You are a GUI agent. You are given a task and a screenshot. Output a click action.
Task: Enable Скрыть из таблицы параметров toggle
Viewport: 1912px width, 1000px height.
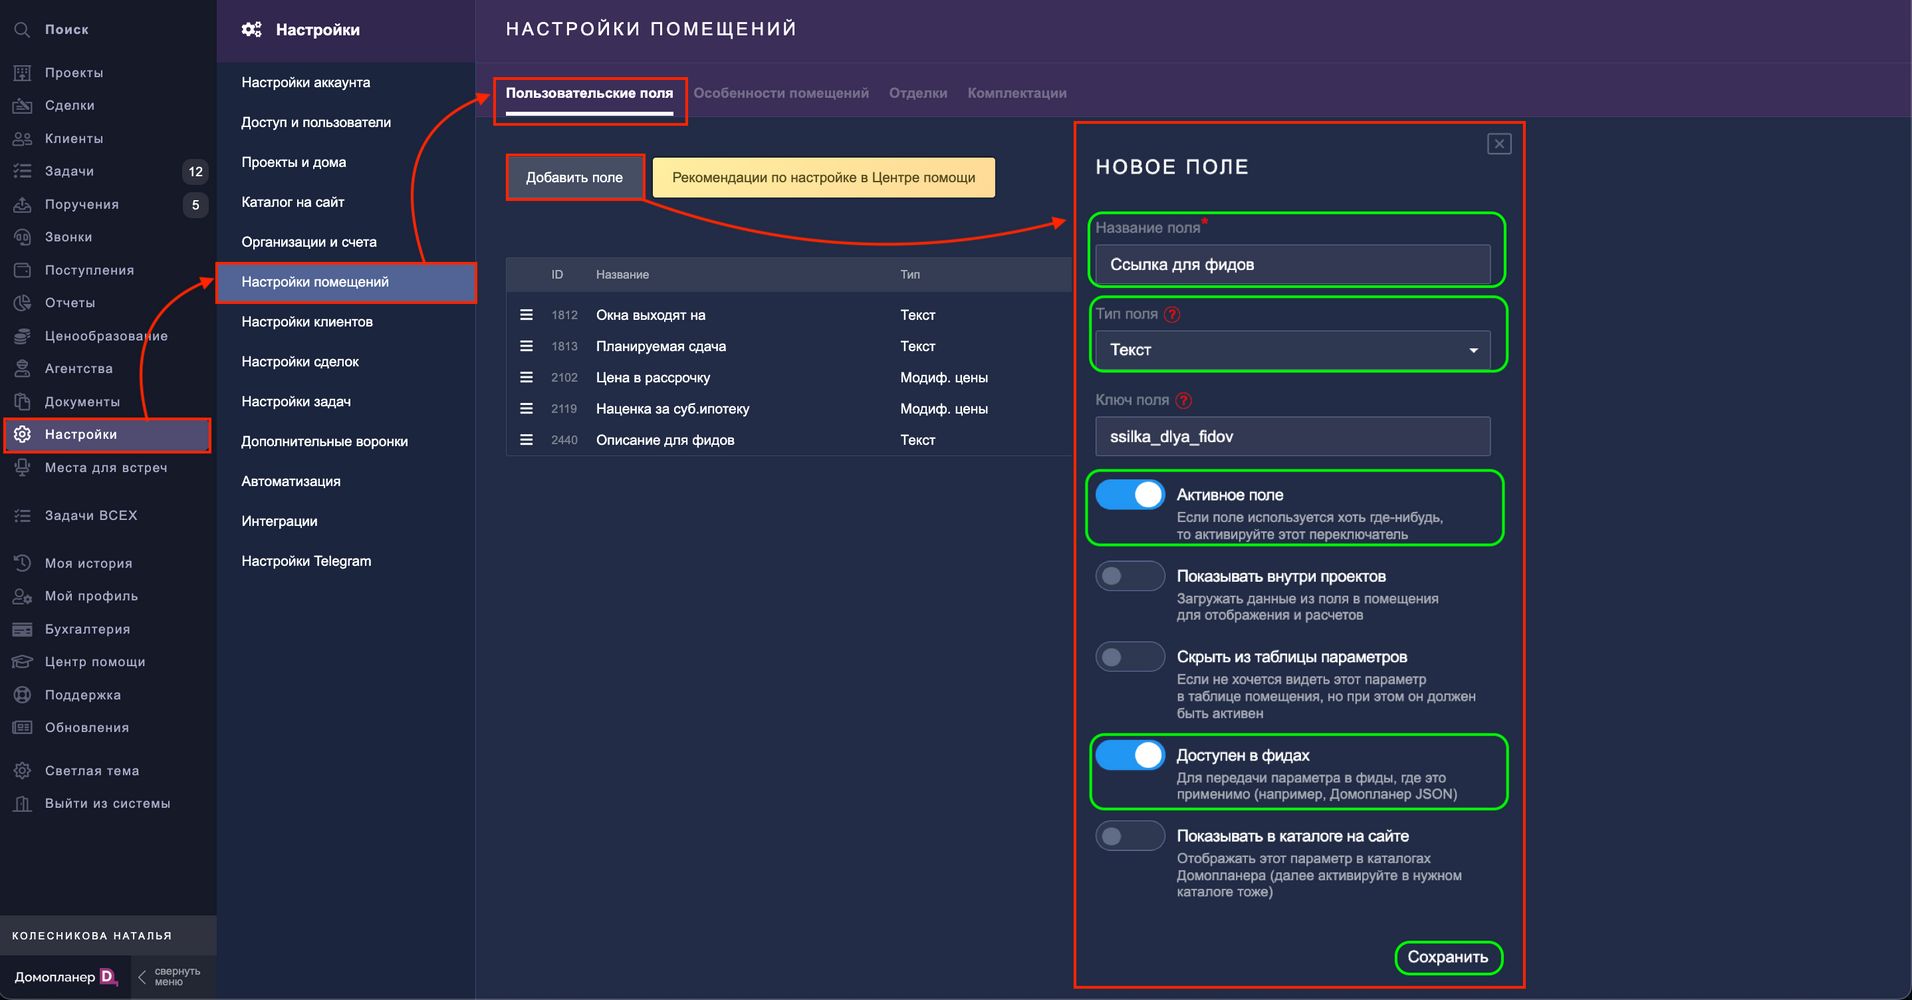click(1130, 657)
